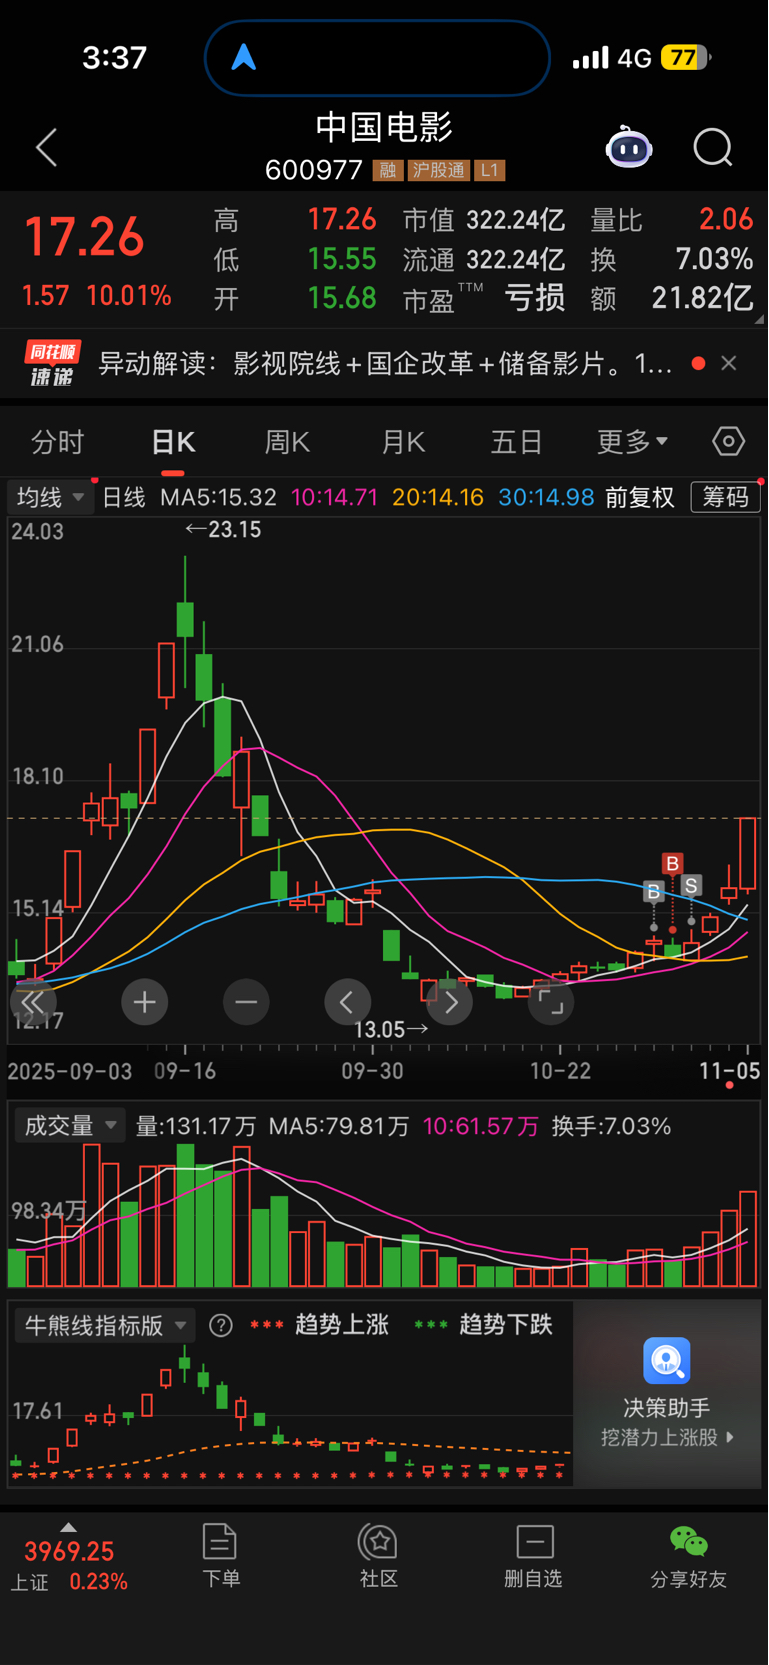Viewport: 769px width, 1665px height.
Task: Go back using the top-left arrow
Action: point(47,148)
